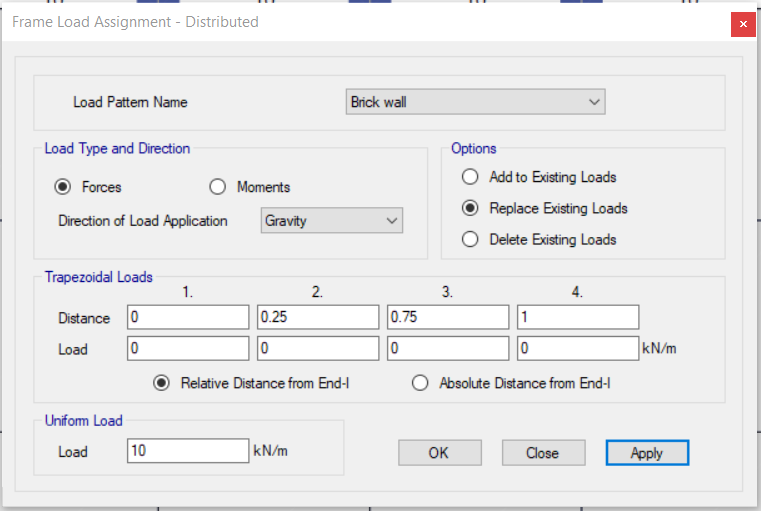Choose Delete Existing Loads option
The width and height of the screenshot is (761, 511).
470,240
